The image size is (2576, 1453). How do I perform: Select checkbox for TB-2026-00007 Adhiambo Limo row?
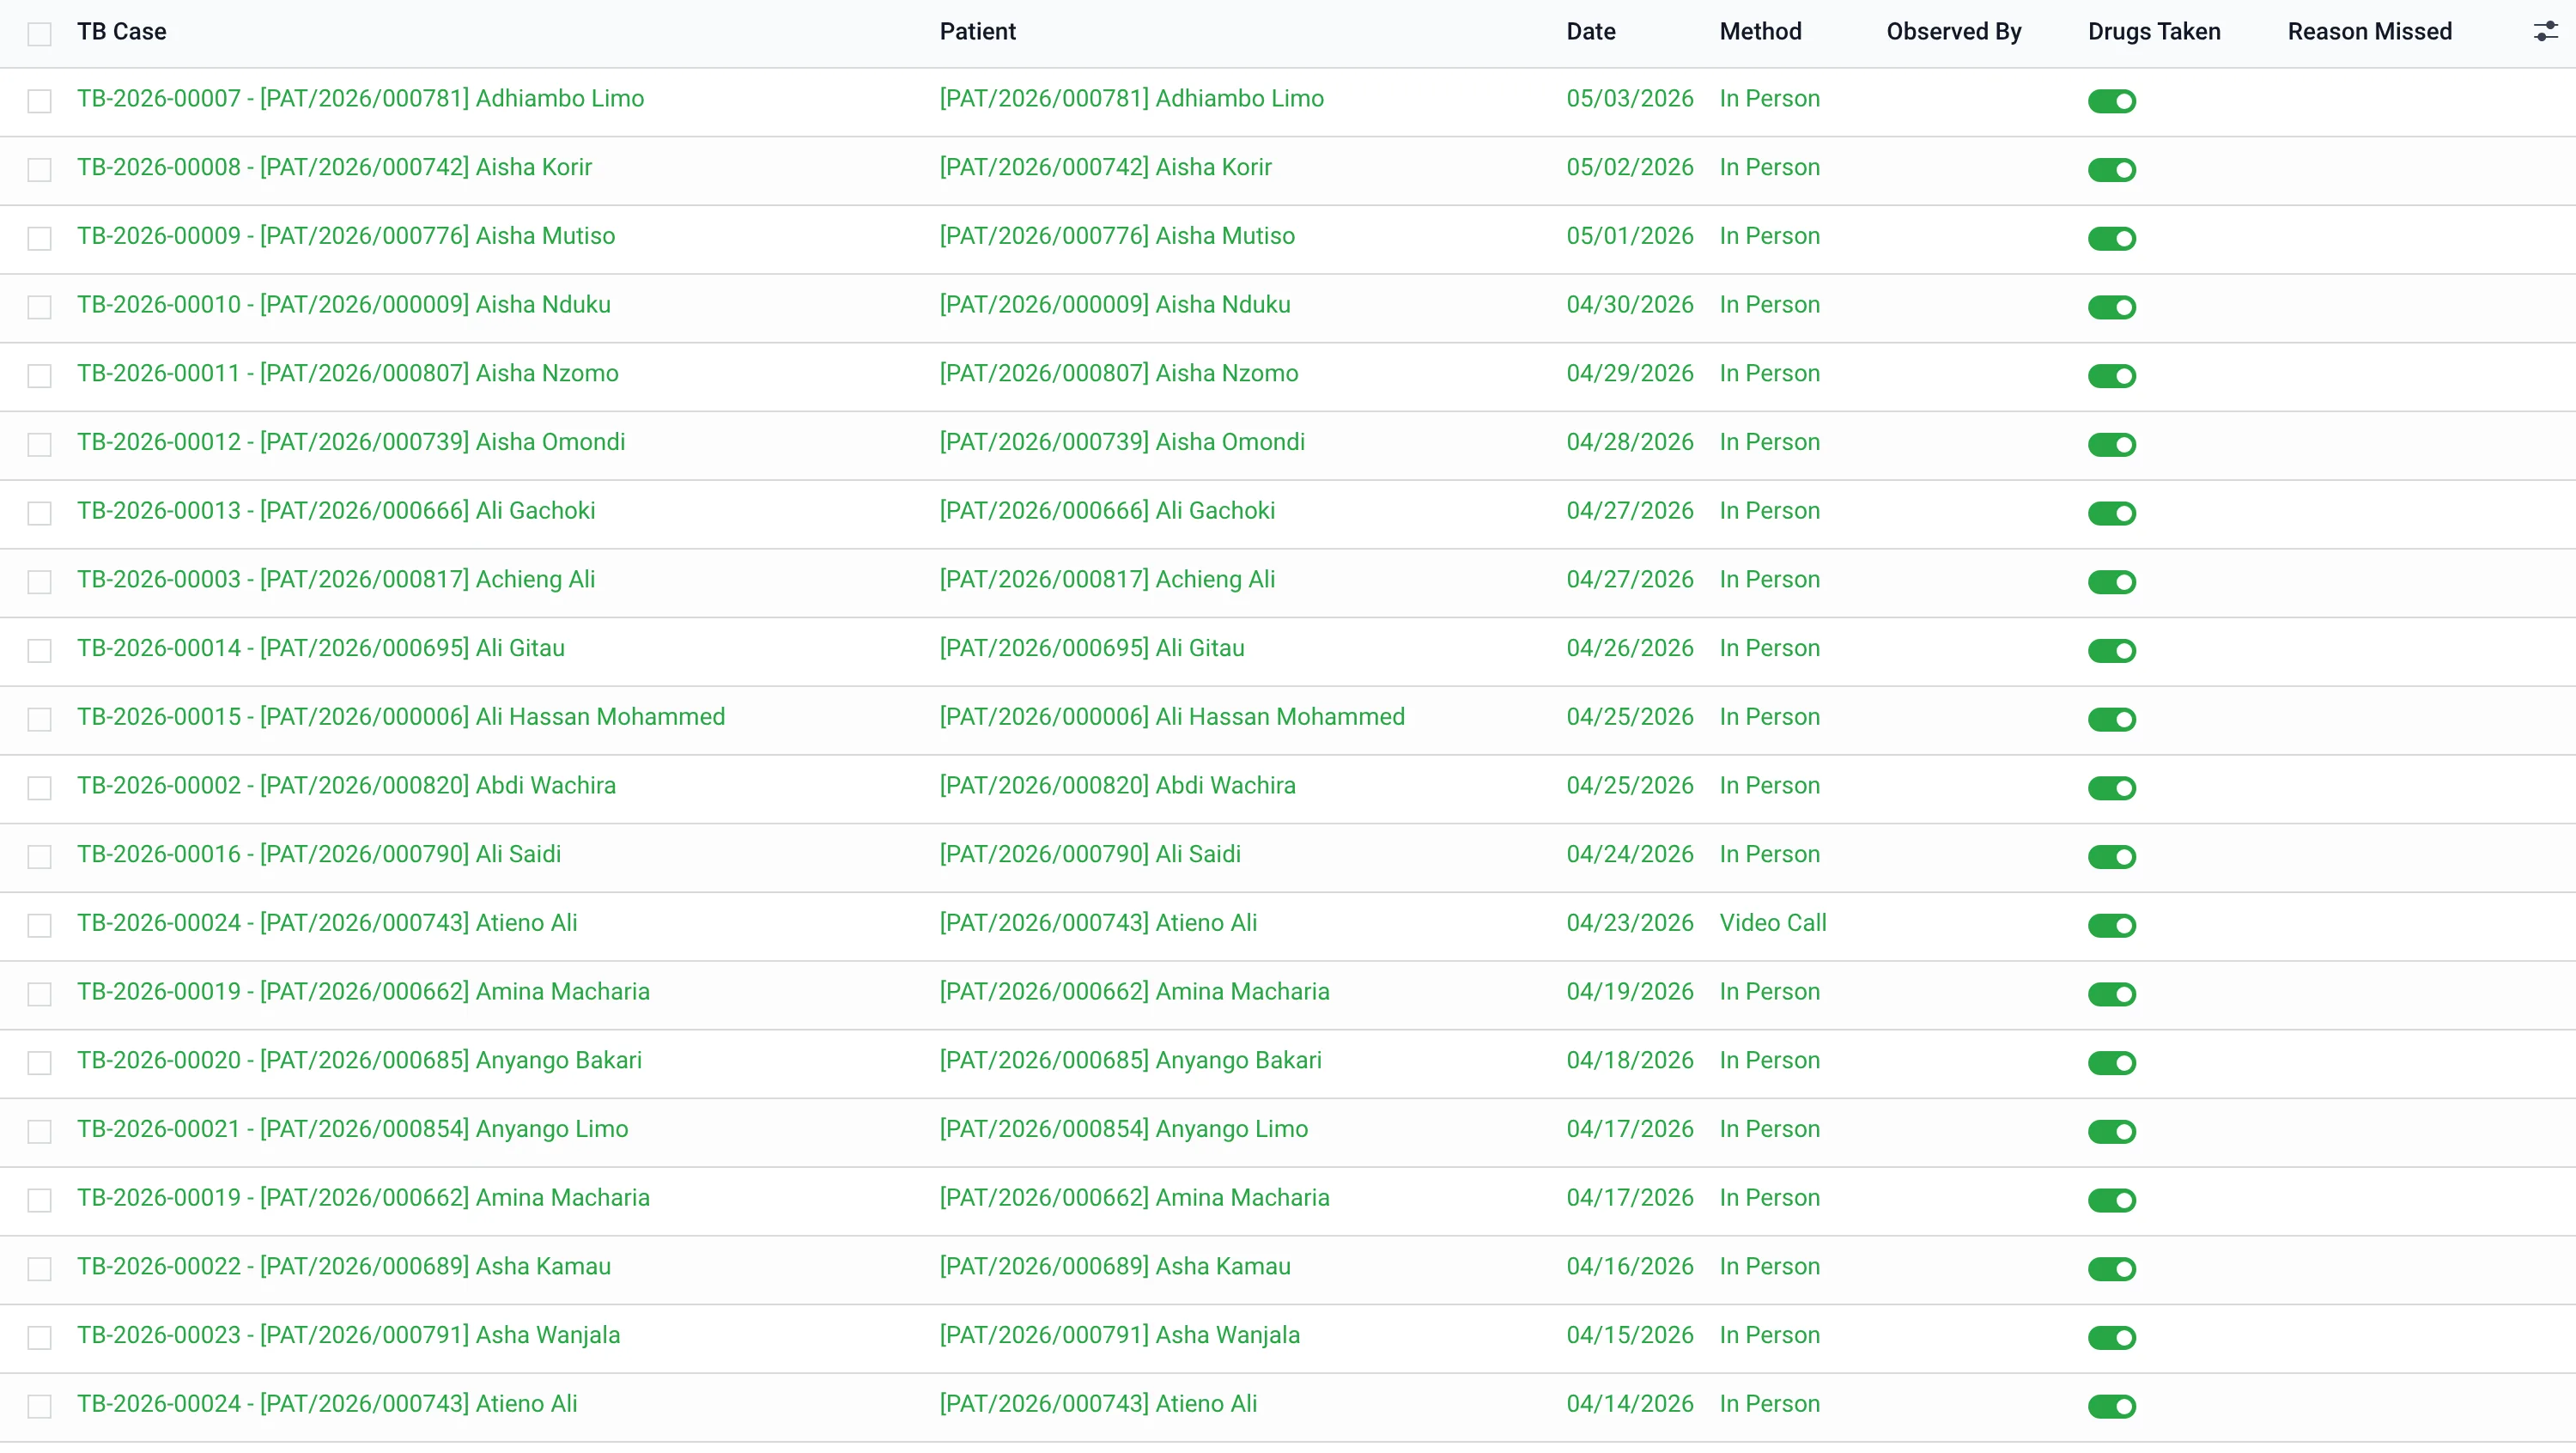coord(39,101)
